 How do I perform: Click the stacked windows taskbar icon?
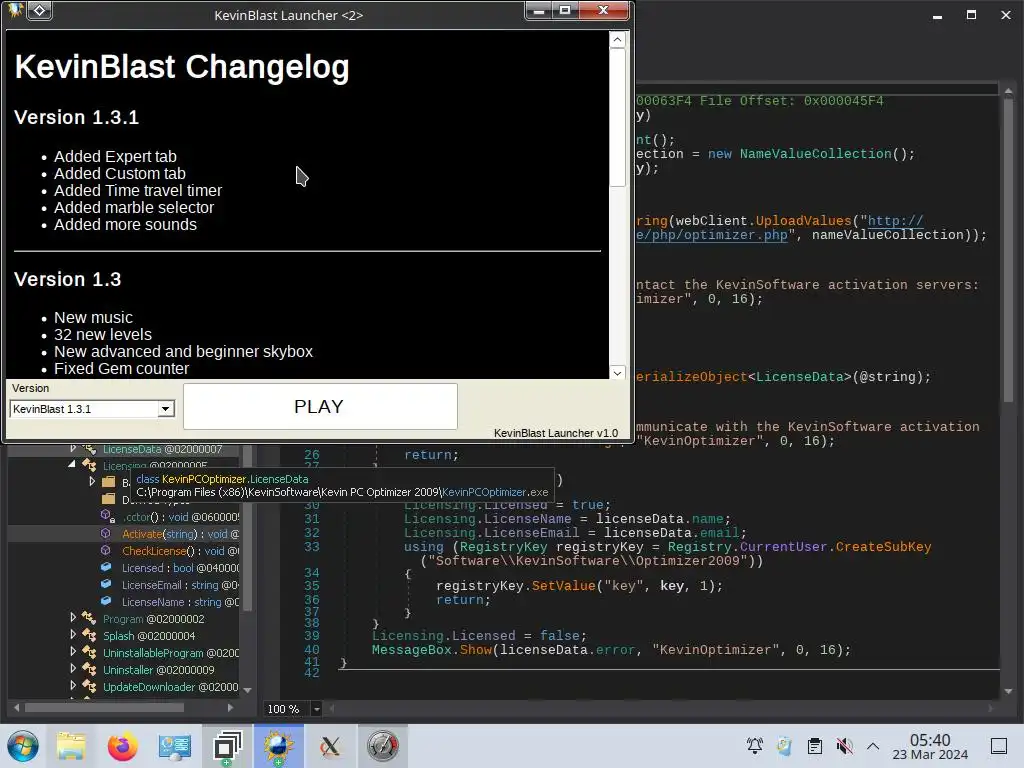[227, 746]
